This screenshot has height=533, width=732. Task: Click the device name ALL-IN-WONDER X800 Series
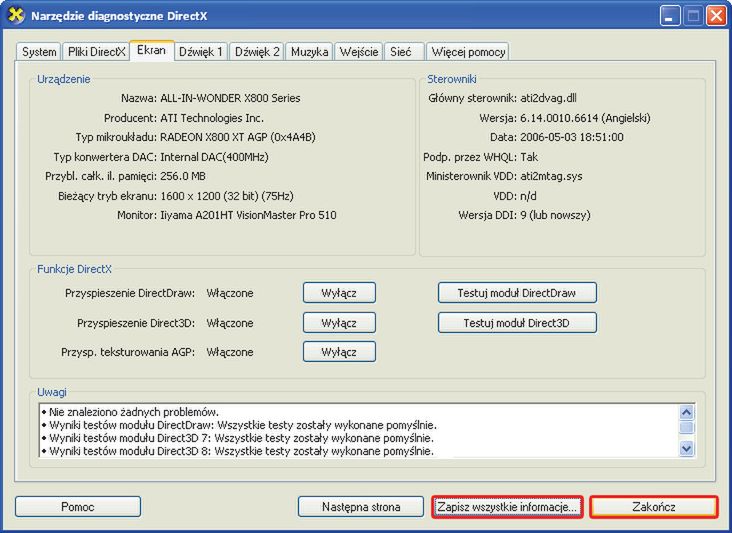[230, 98]
